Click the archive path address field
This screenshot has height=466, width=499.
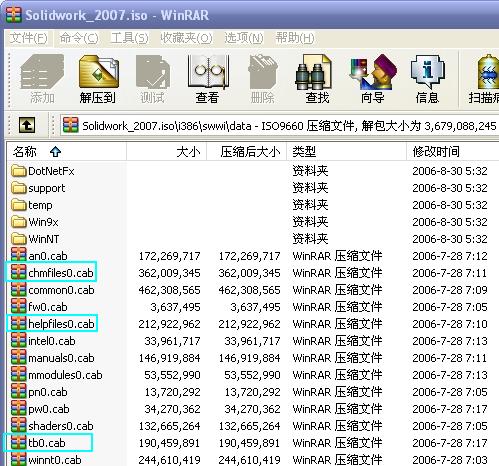[280, 126]
